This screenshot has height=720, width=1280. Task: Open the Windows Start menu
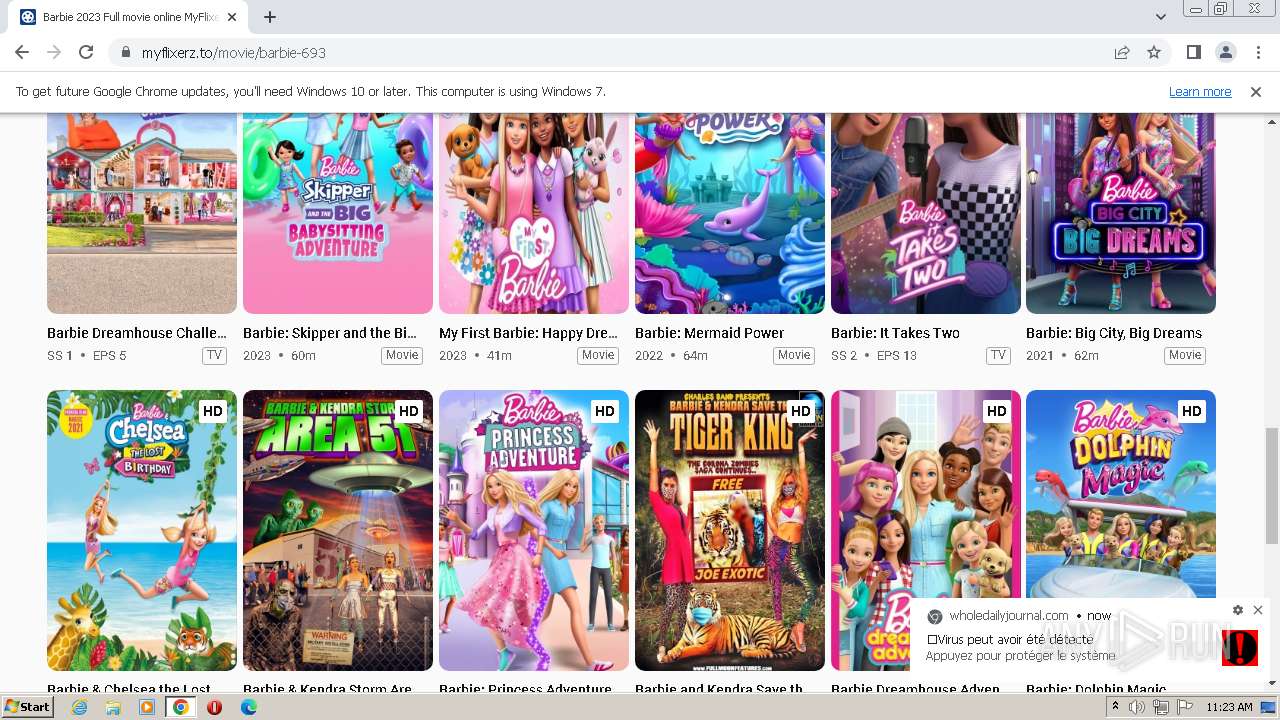(28, 707)
